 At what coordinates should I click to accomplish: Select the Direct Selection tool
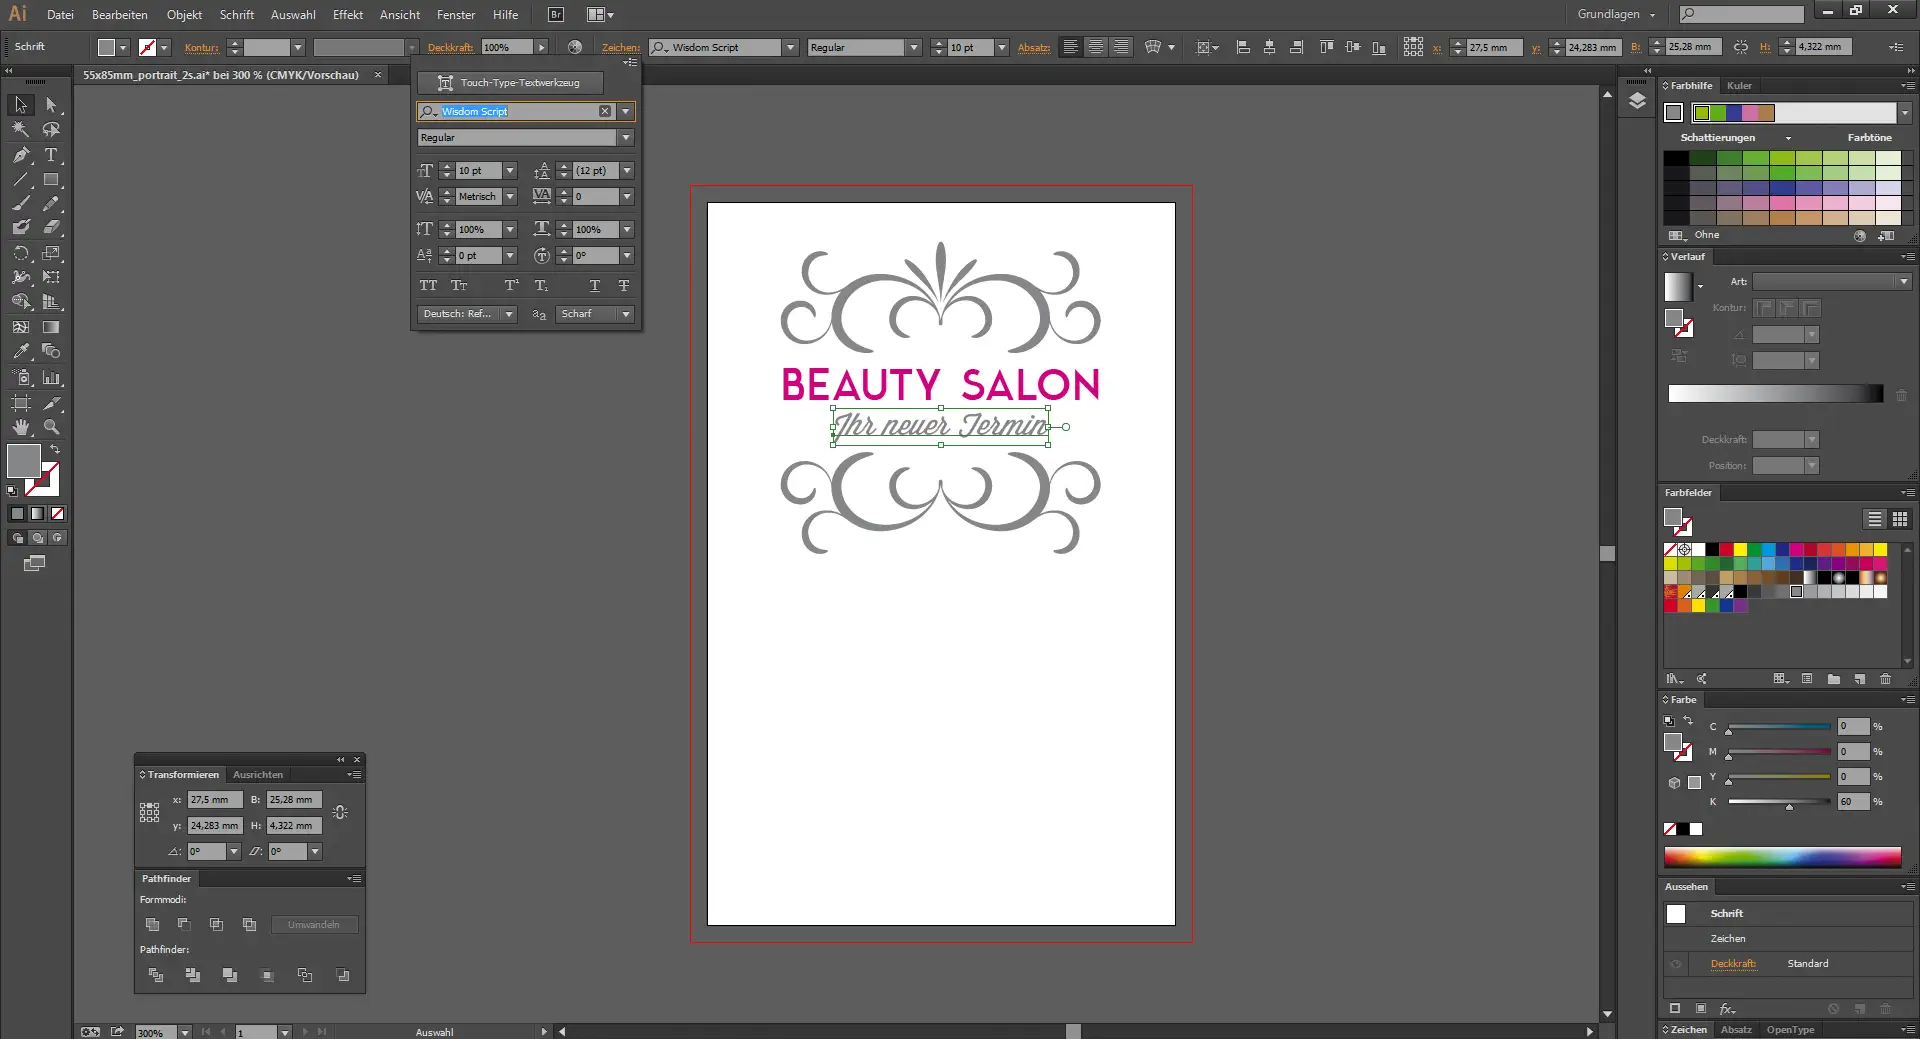(x=51, y=105)
